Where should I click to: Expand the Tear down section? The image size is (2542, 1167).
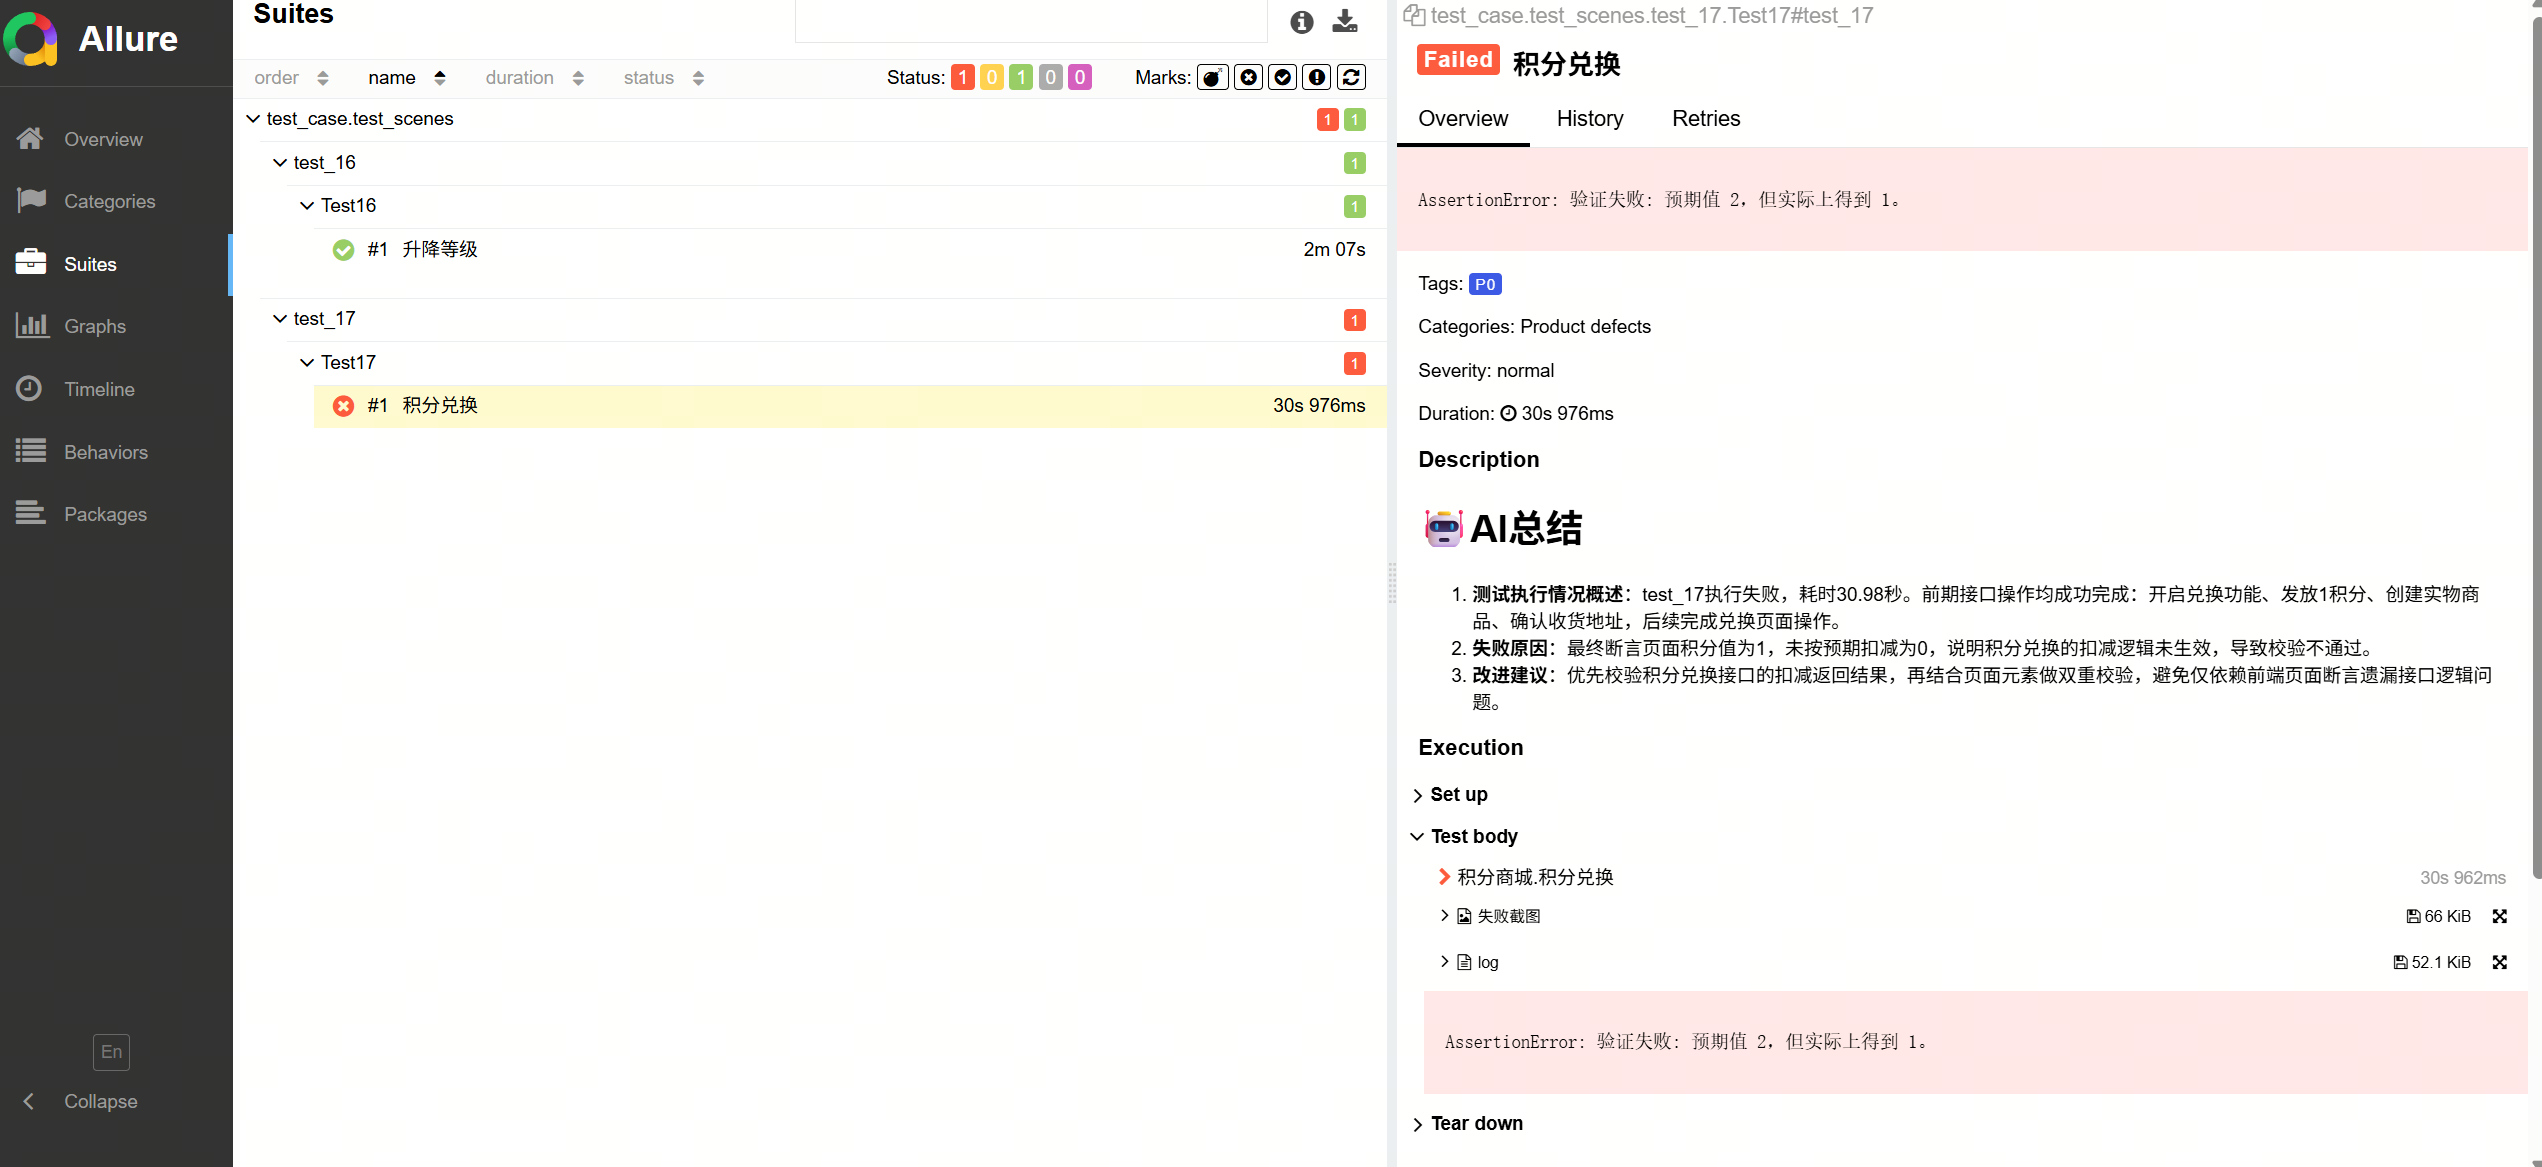(x=1475, y=1123)
